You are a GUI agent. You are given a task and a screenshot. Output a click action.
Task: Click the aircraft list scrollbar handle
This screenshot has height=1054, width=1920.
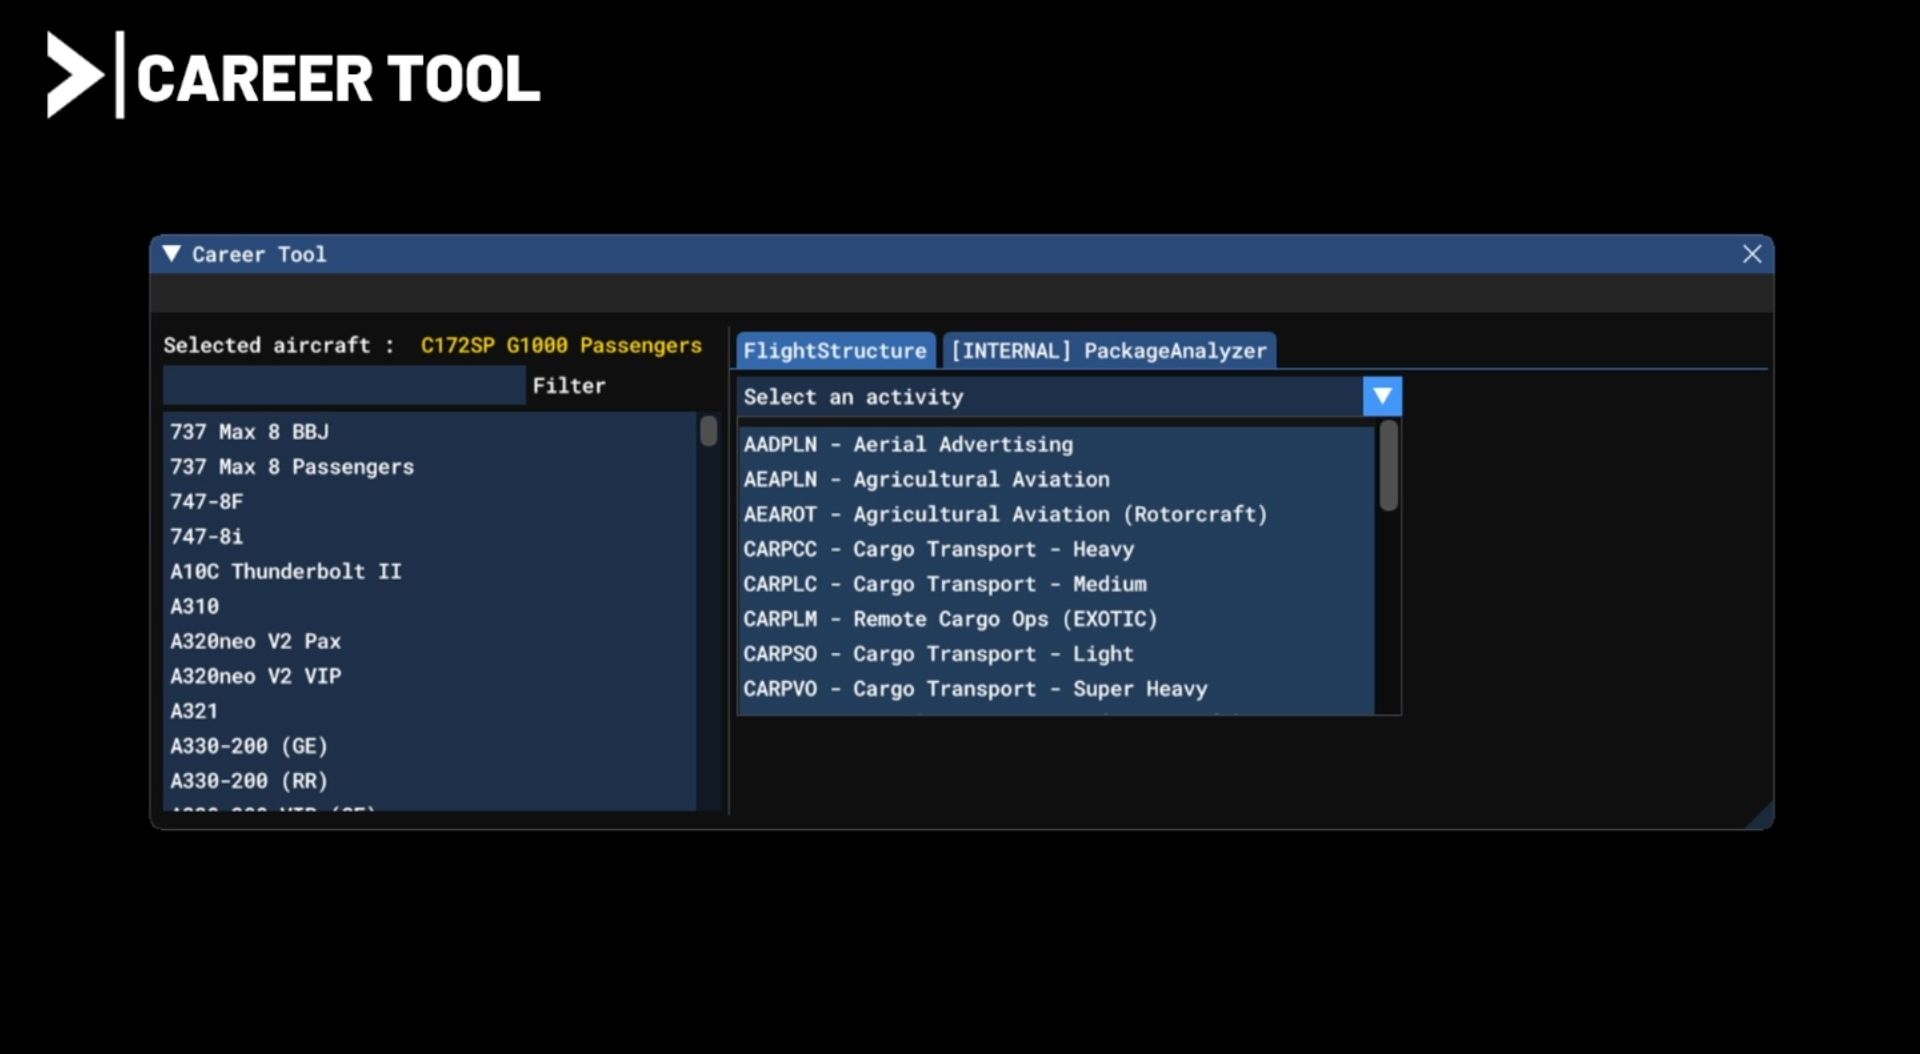click(708, 431)
